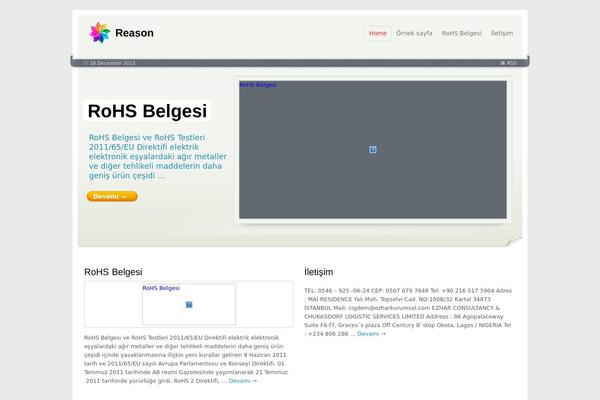Click the 18 December 2015 date text
Image resolution: width=600 pixels, height=400 pixels.
(112, 63)
